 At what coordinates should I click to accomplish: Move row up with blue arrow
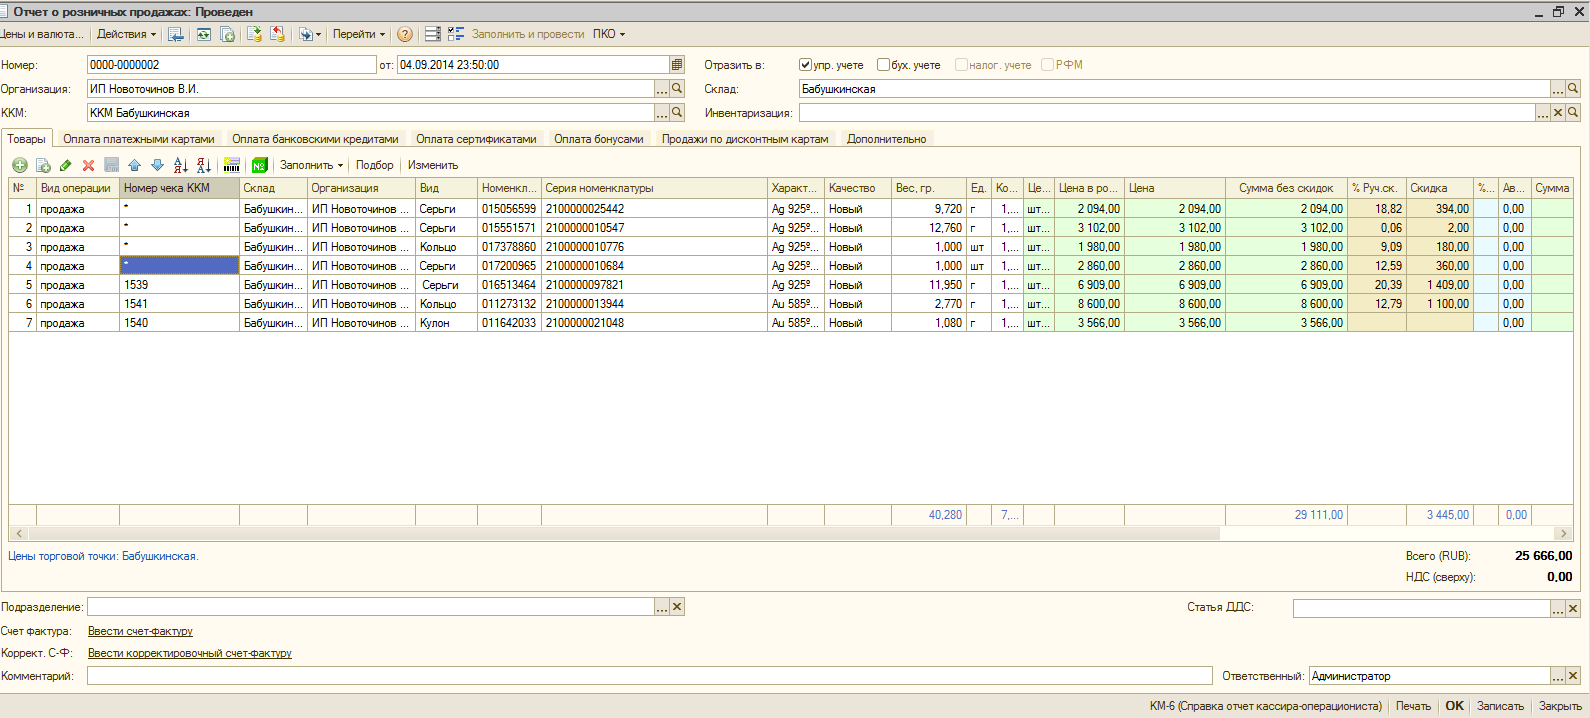click(x=134, y=165)
